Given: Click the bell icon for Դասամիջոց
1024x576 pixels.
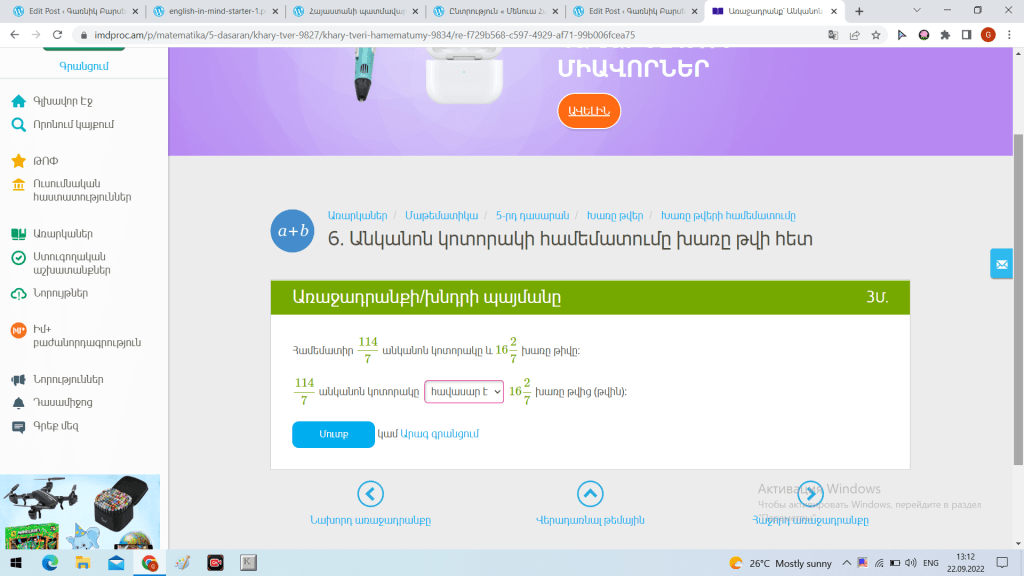Looking at the screenshot, I should tap(18, 403).
